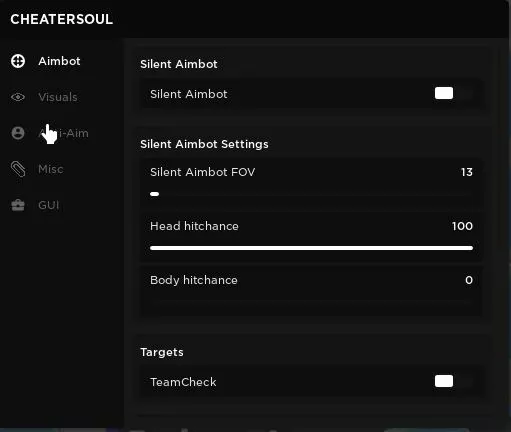The image size is (511, 432).
Task: Click the Body hitchance slider track
Action: click(311, 302)
